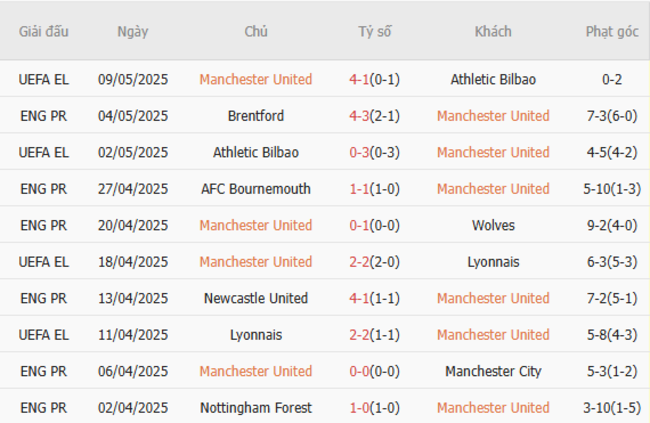
Task: Open the Brentford team link
Action: point(255,116)
